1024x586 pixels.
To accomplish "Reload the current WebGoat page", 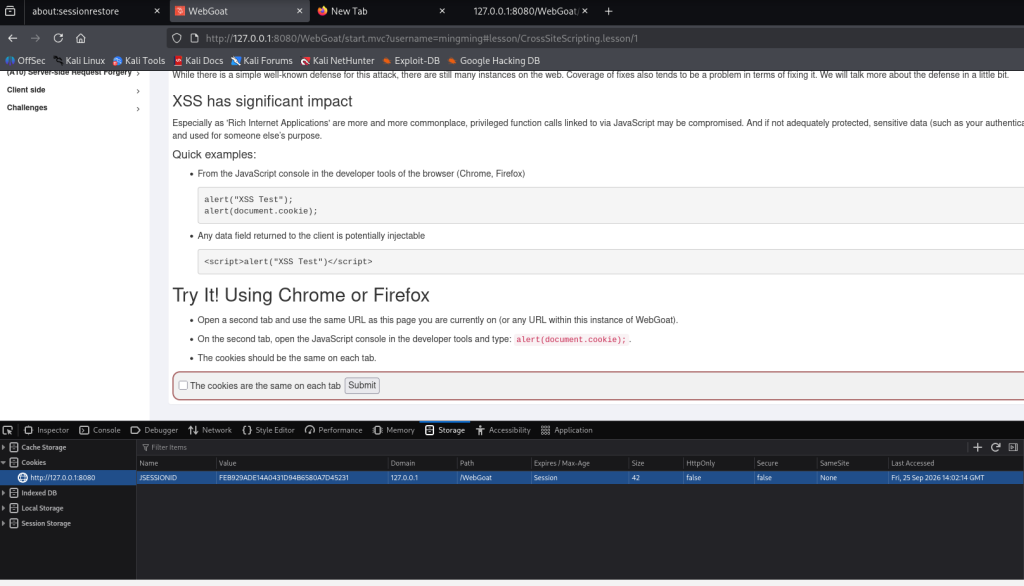I will pyautogui.click(x=58, y=39).
